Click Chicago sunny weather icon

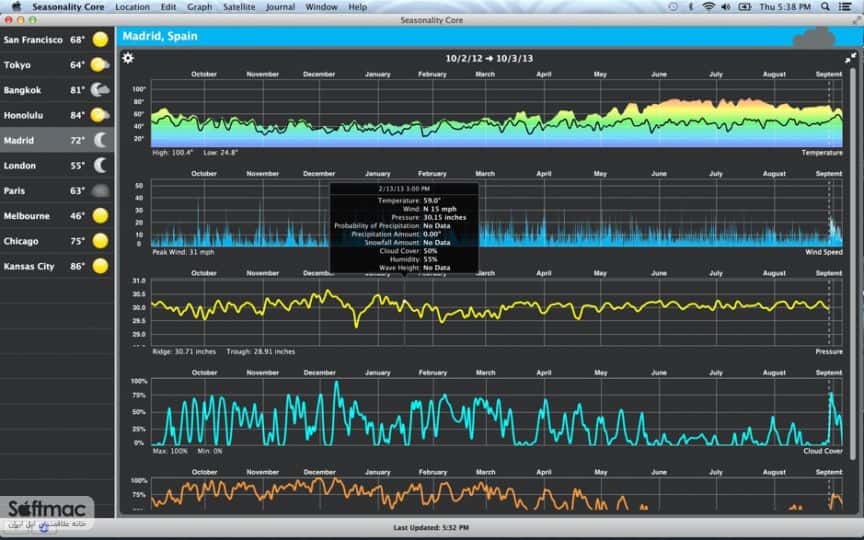[x=100, y=241]
